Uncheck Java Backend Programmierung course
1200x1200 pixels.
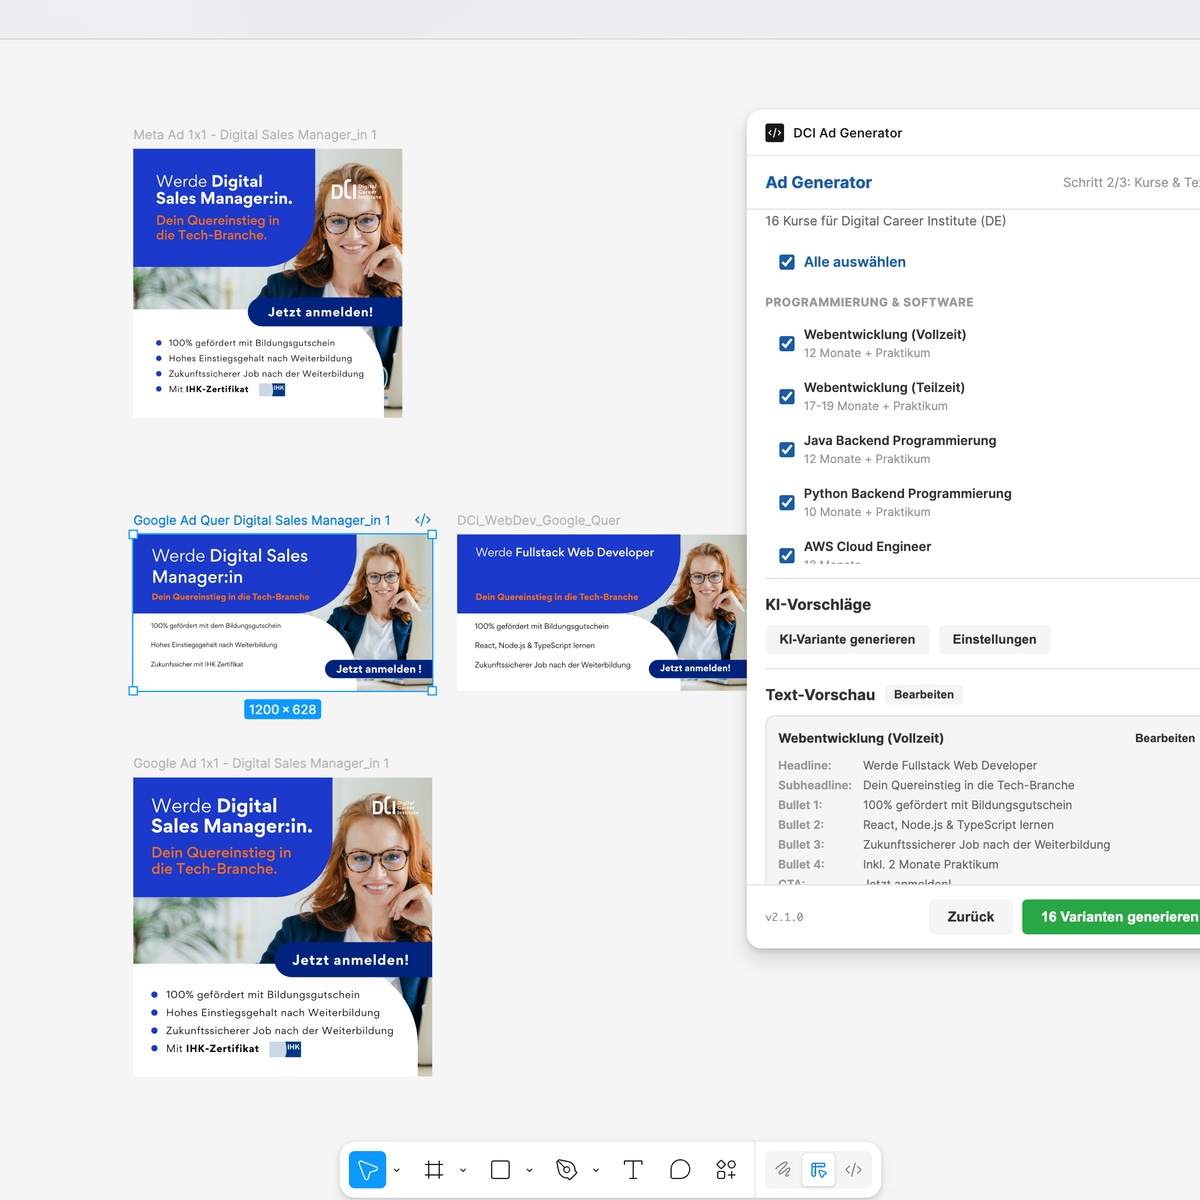tap(787, 450)
